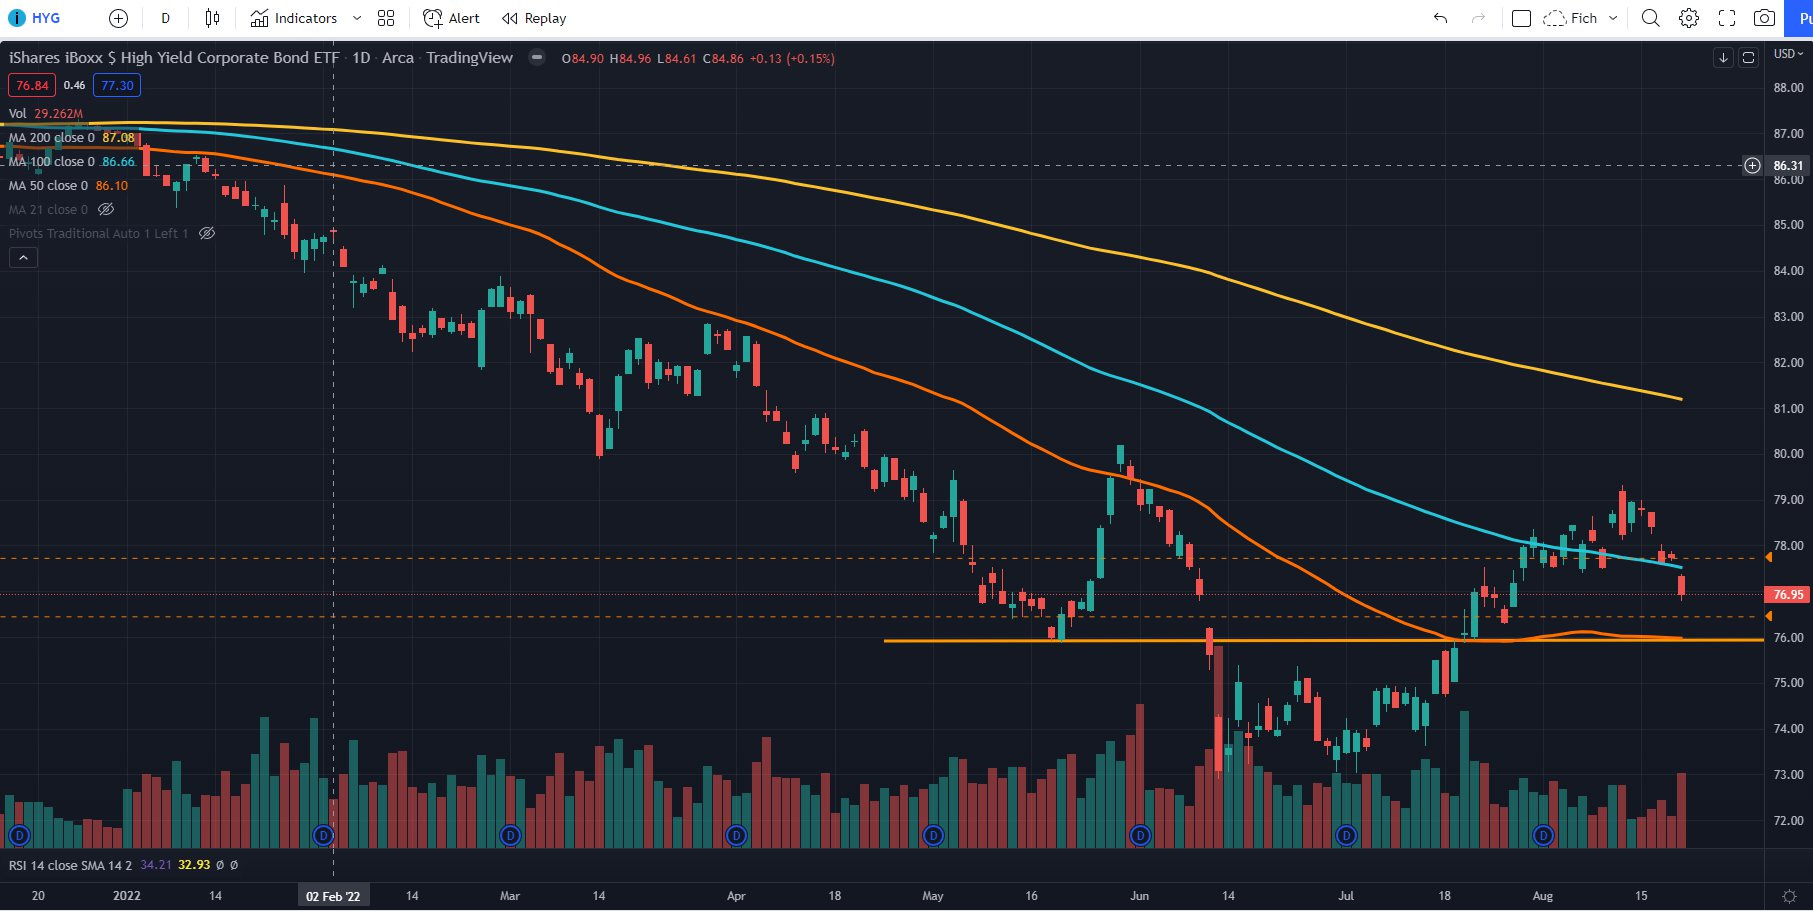Click the dividend marker at Aug
This screenshot has height=912, width=1813.
coord(1544,835)
